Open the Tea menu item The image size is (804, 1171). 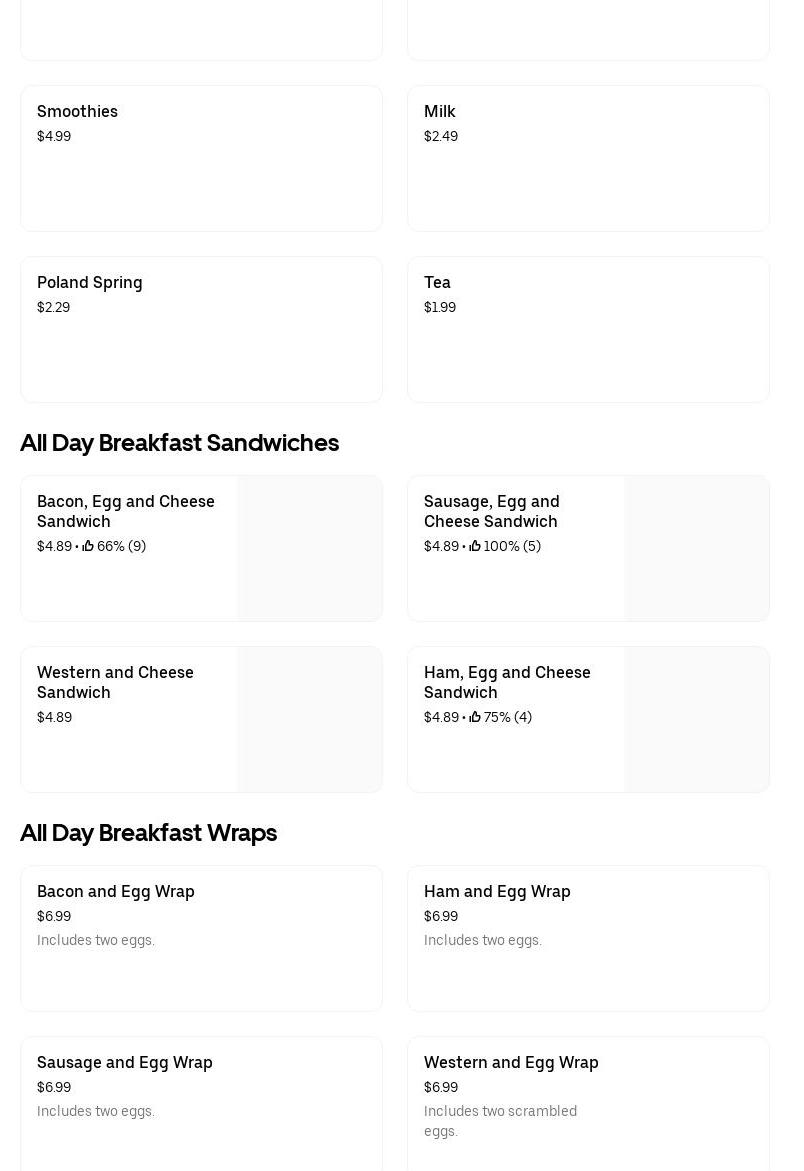pyautogui.click(x=438, y=282)
